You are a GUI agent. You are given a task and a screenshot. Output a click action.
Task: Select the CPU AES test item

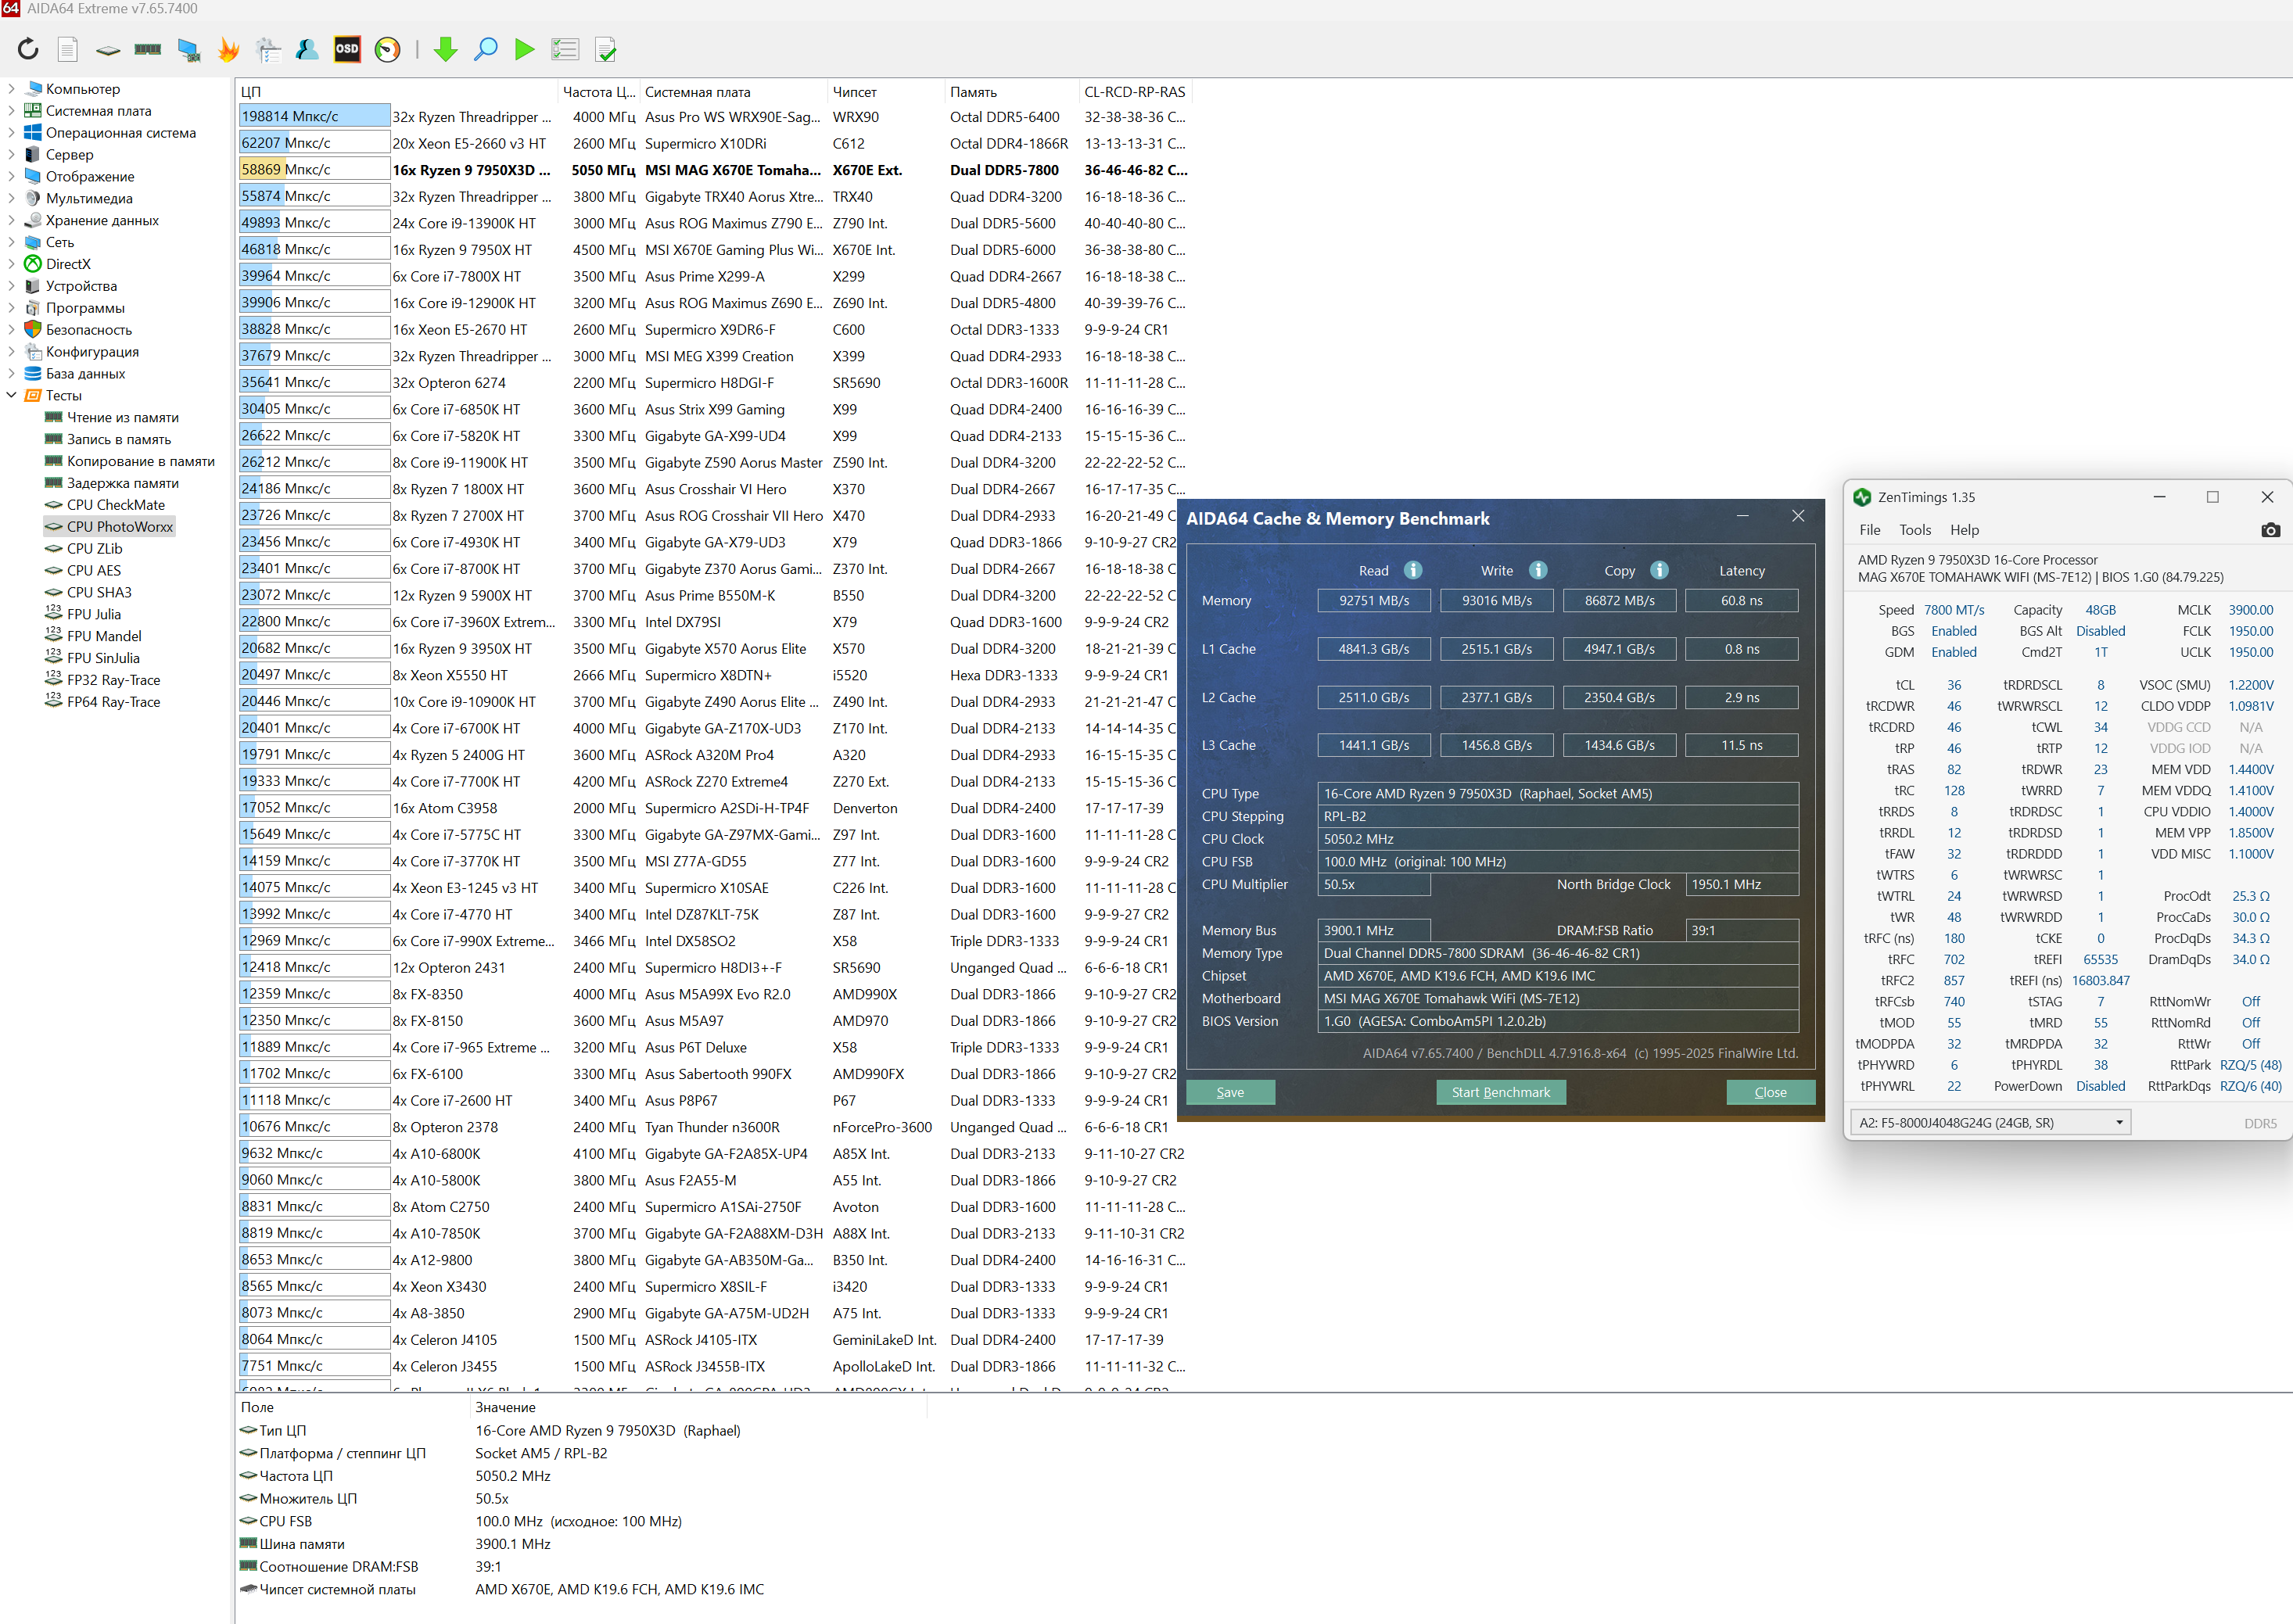pyautogui.click(x=94, y=570)
